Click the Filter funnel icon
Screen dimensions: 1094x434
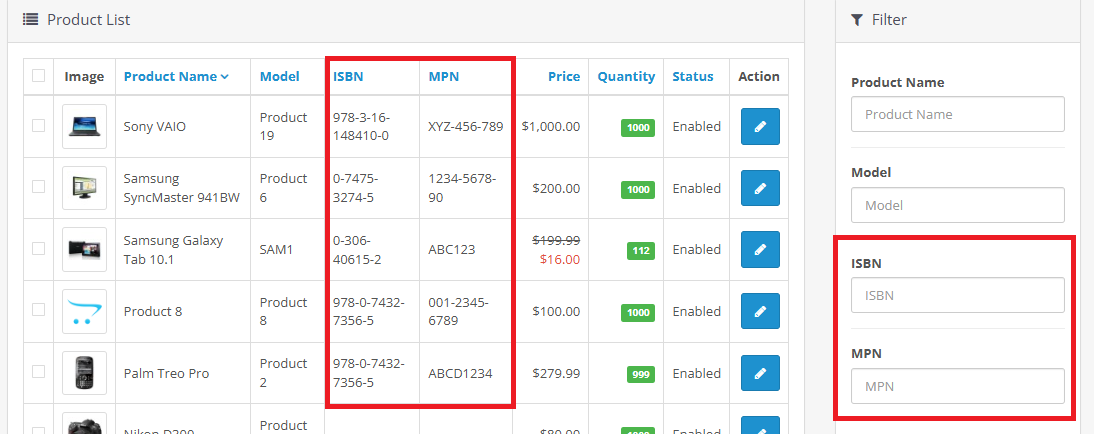[x=857, y=19]
